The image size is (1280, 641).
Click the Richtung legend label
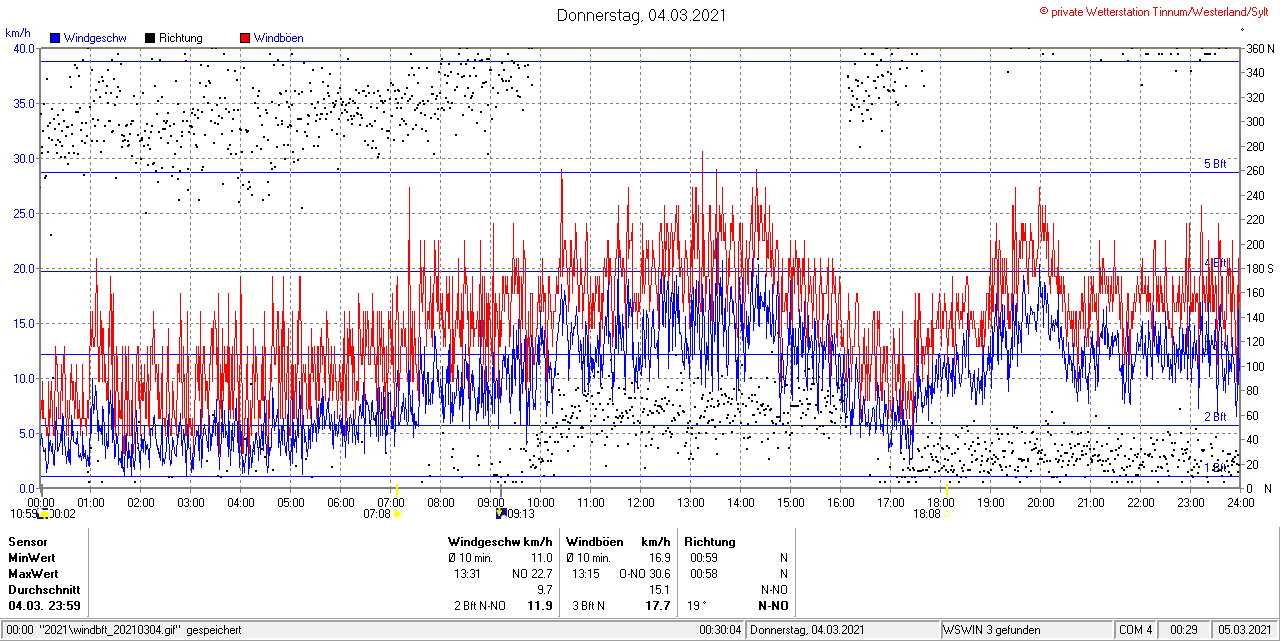(x=181, y=38)
